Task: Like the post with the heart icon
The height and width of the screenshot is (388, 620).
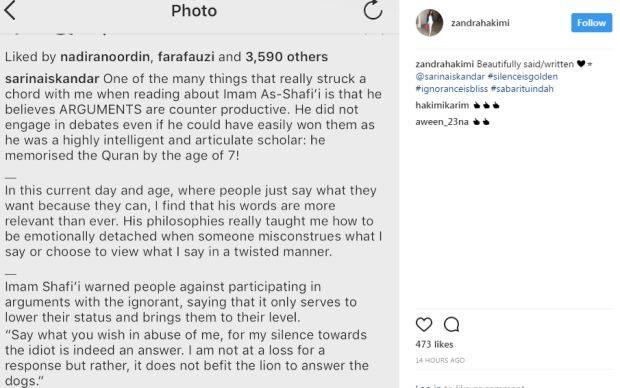Action: click(x=424, y=324)
